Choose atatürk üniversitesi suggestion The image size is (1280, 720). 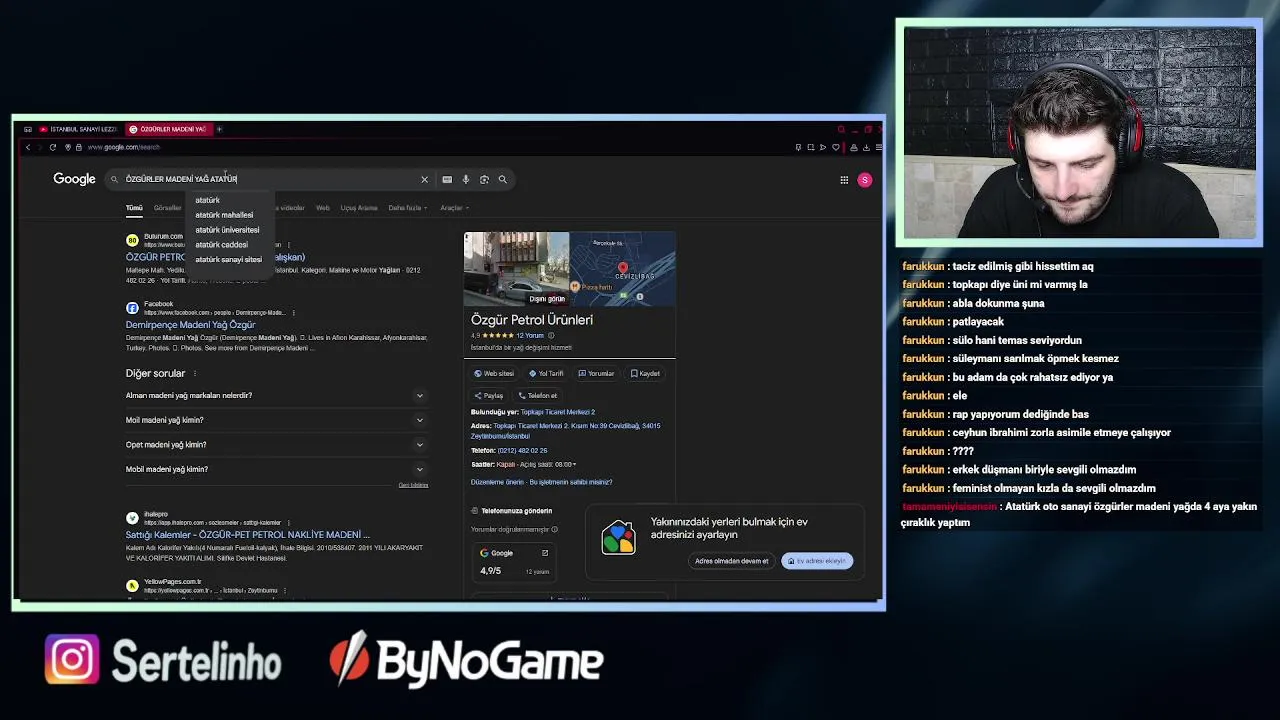(x=227, y=230)
